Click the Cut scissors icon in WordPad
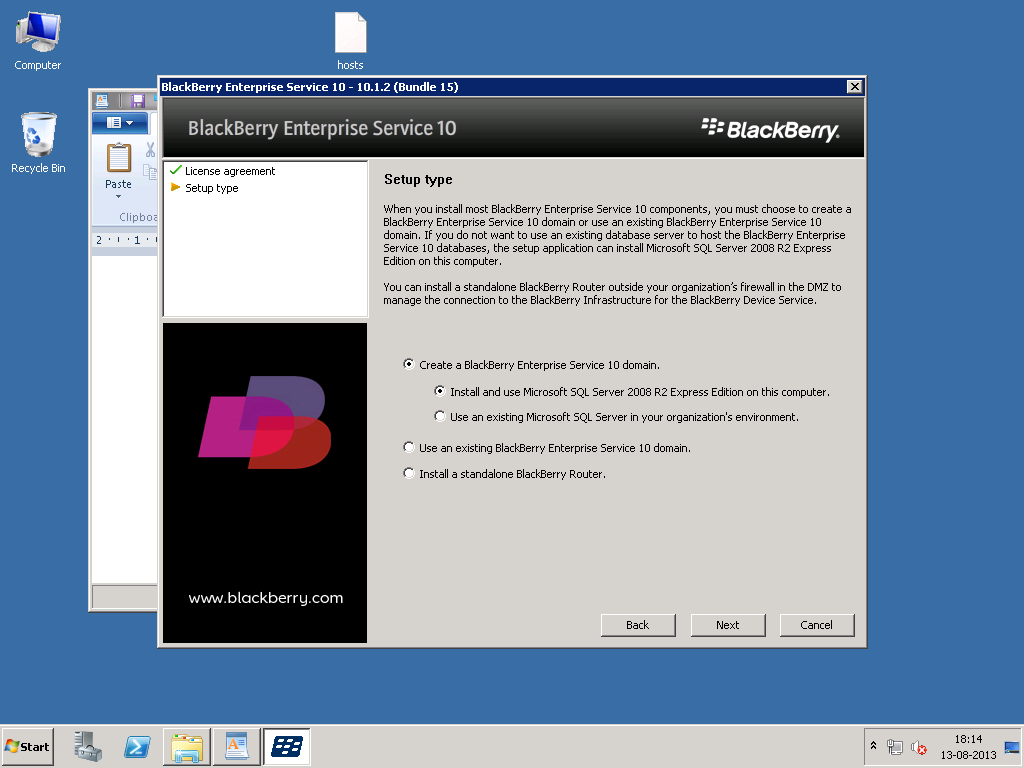The width and height of the screenshot is (1024, 768). tap(150, 150)
